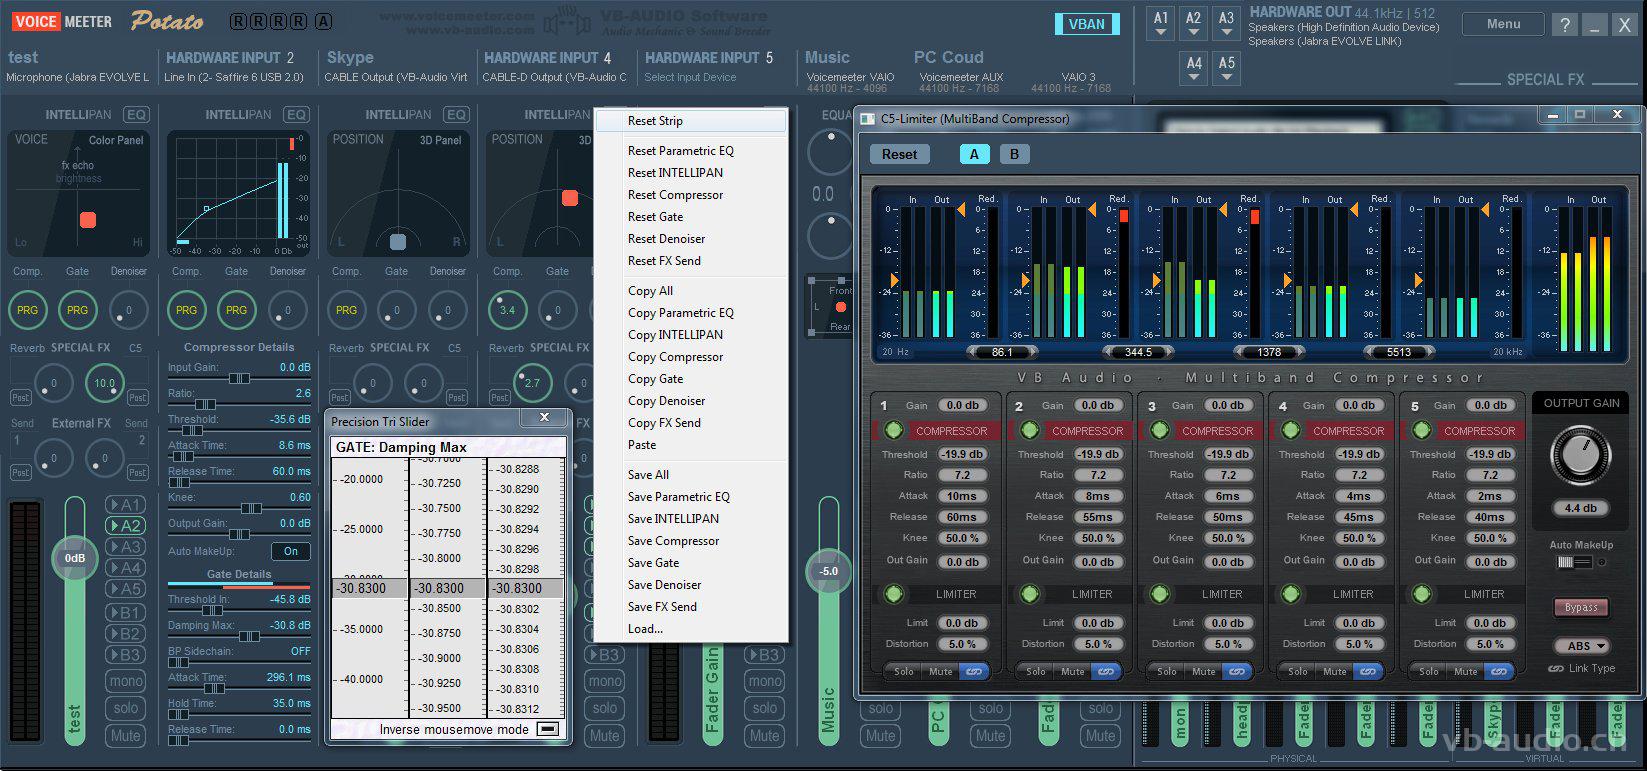Click band 3 link icon in Multiband Compressor
The image size is (1647, 771).
click(1236, 671)
